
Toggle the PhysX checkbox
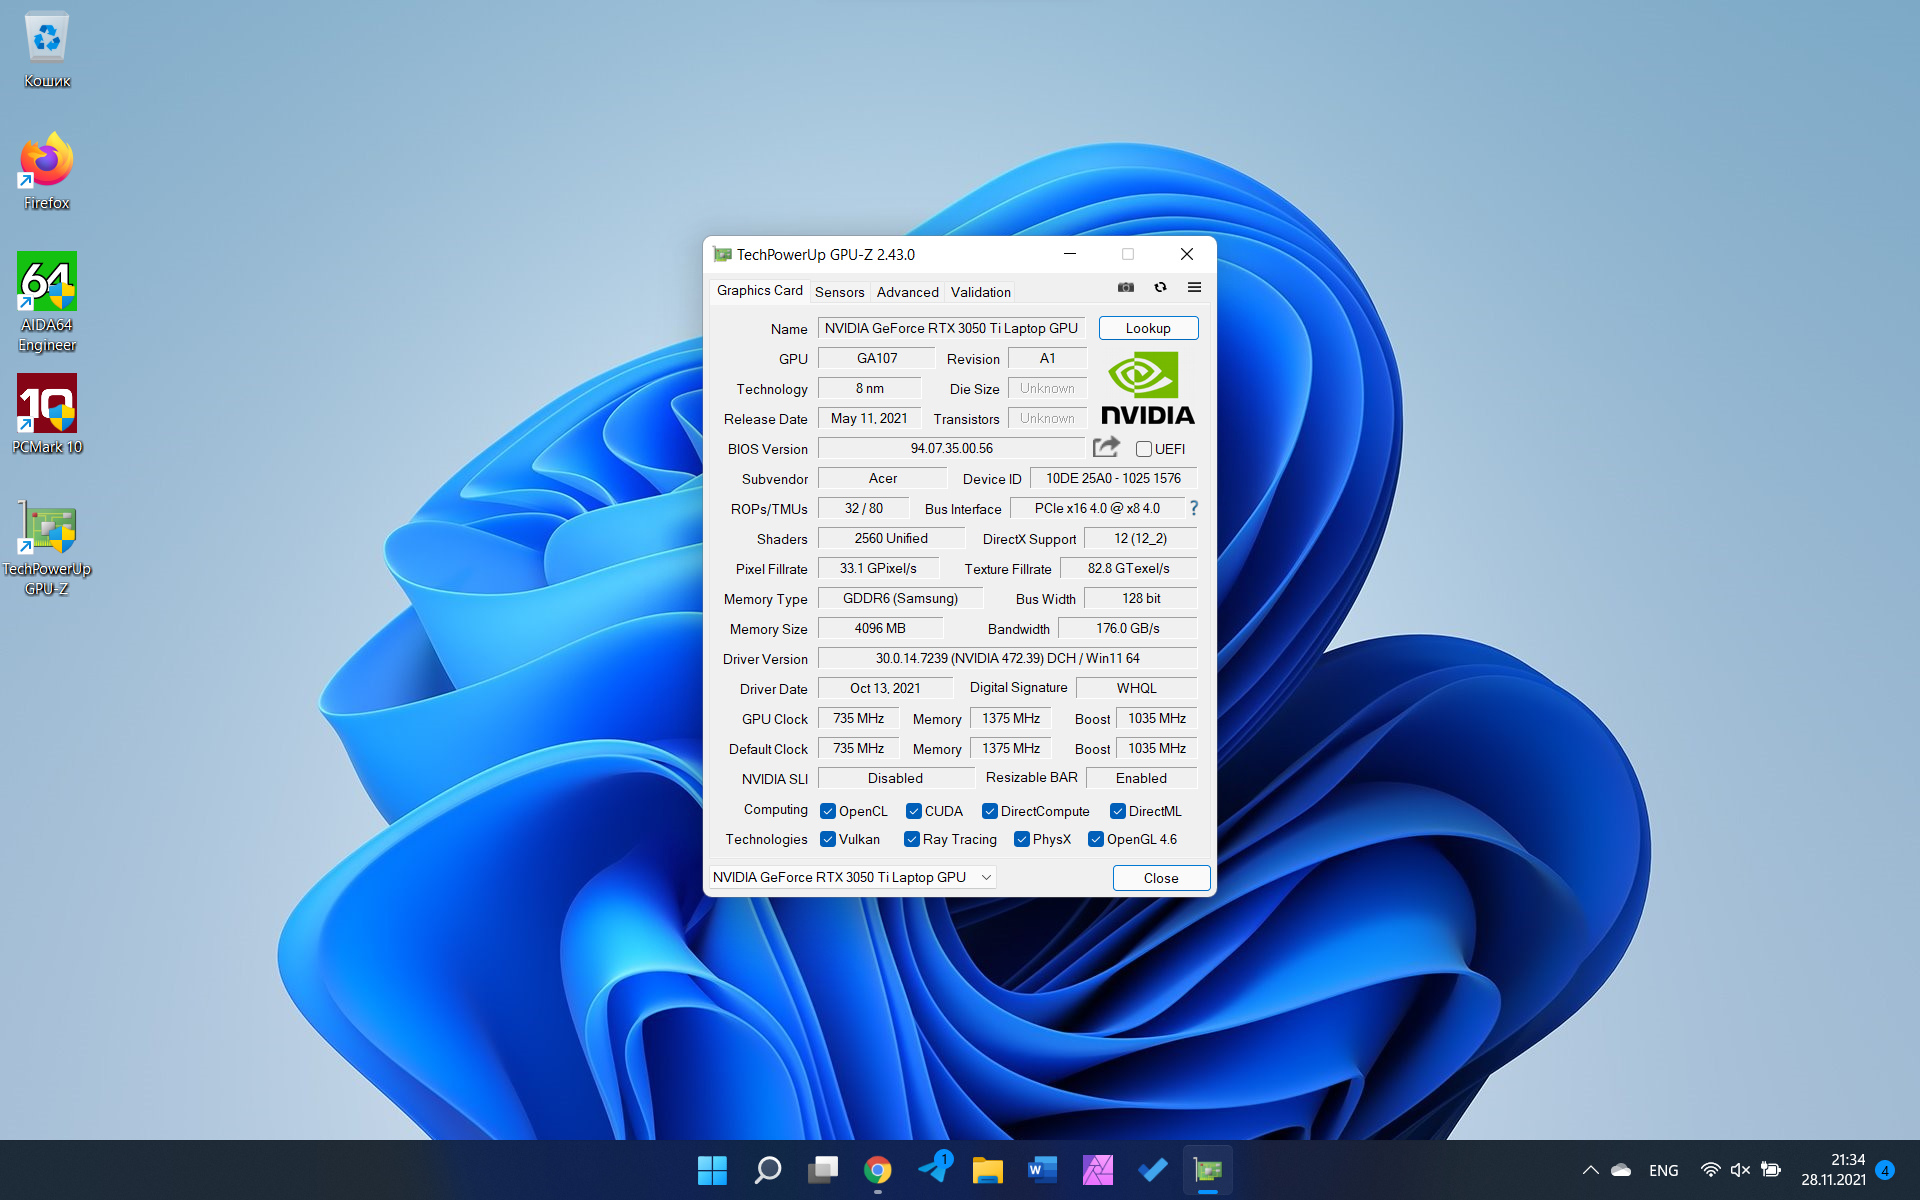click(x=1022, y=839)
